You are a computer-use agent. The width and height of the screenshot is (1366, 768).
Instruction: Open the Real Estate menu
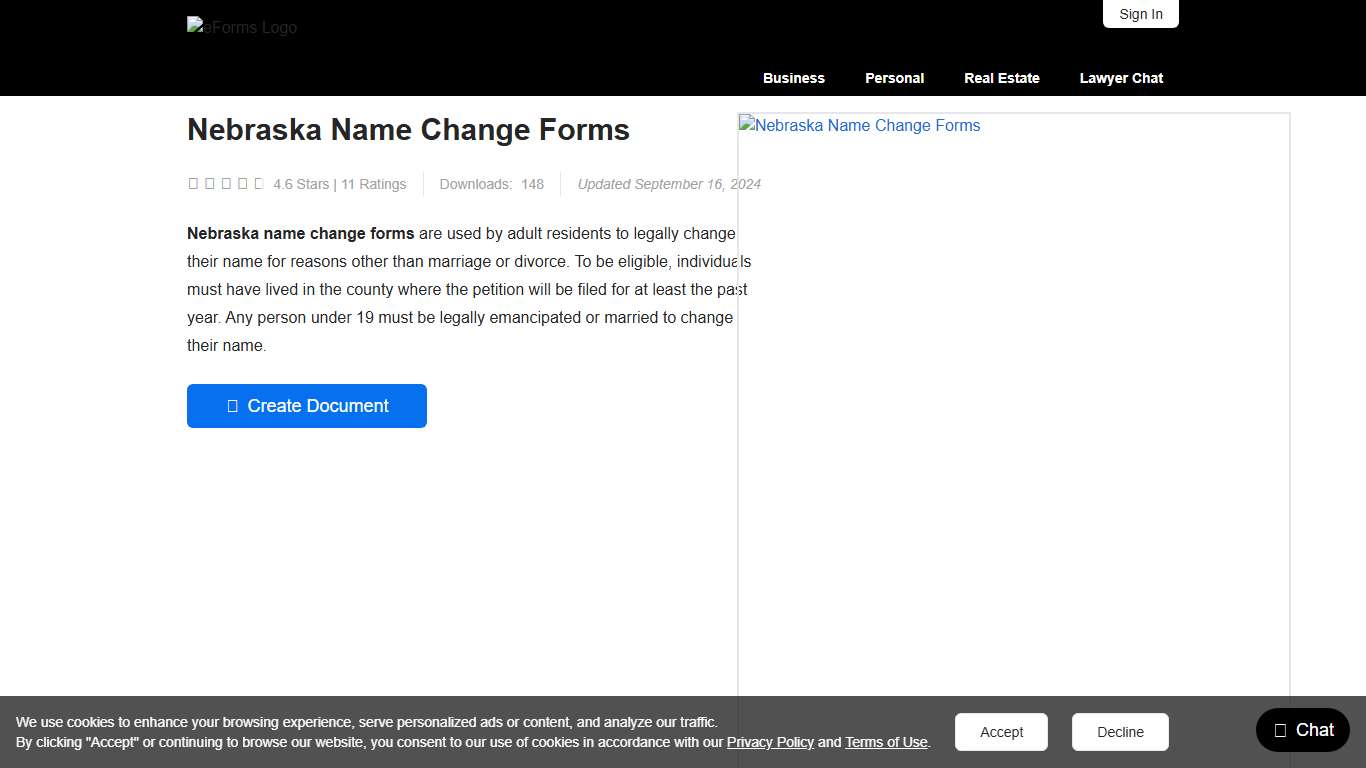tap(1001, 78)
